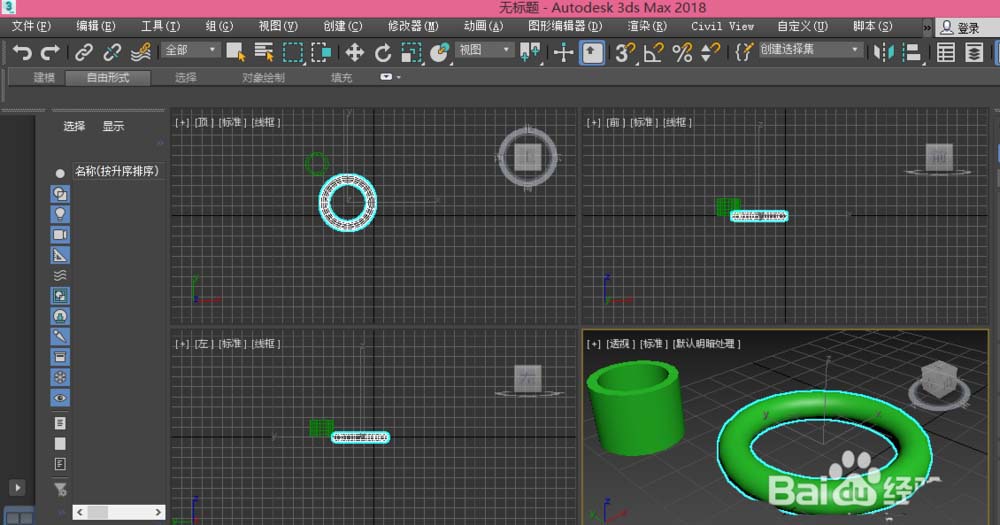Select the Select and Rotate tool
1000x525 pixels.
pos(383,52)
